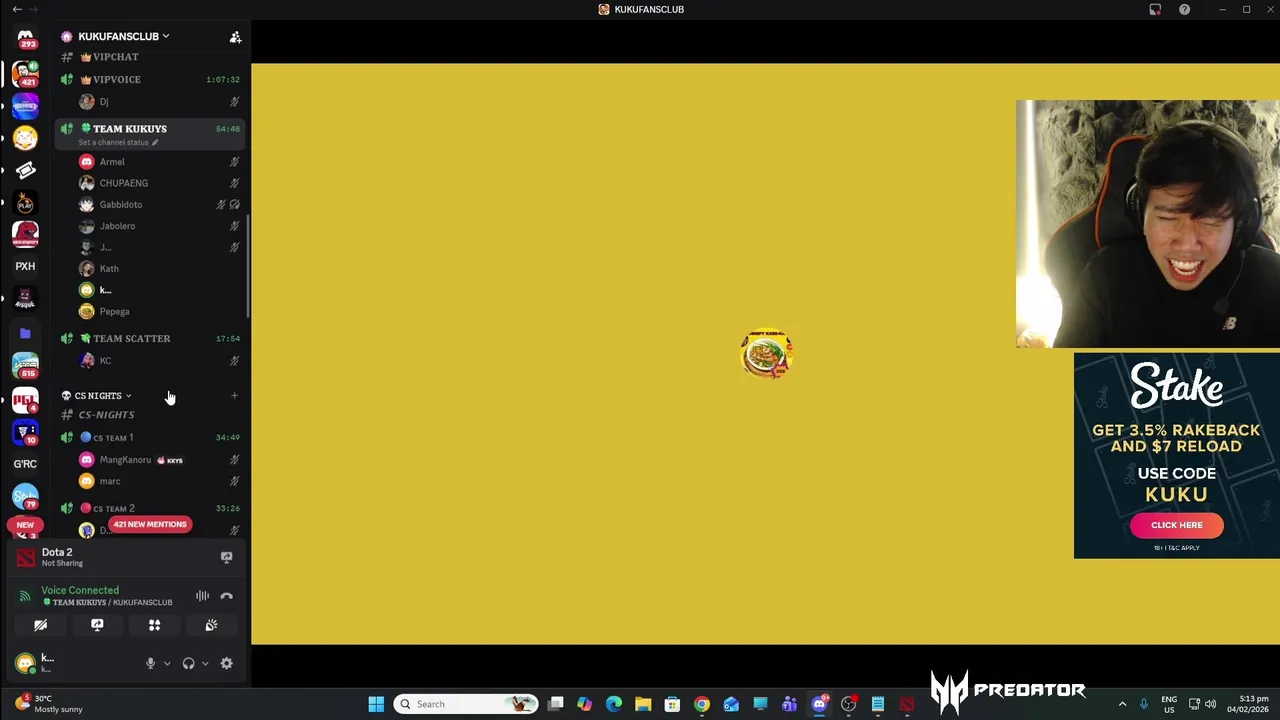Select TEAM KUKUYS voice channel
Screen dimensions: 1280x720
150,134
